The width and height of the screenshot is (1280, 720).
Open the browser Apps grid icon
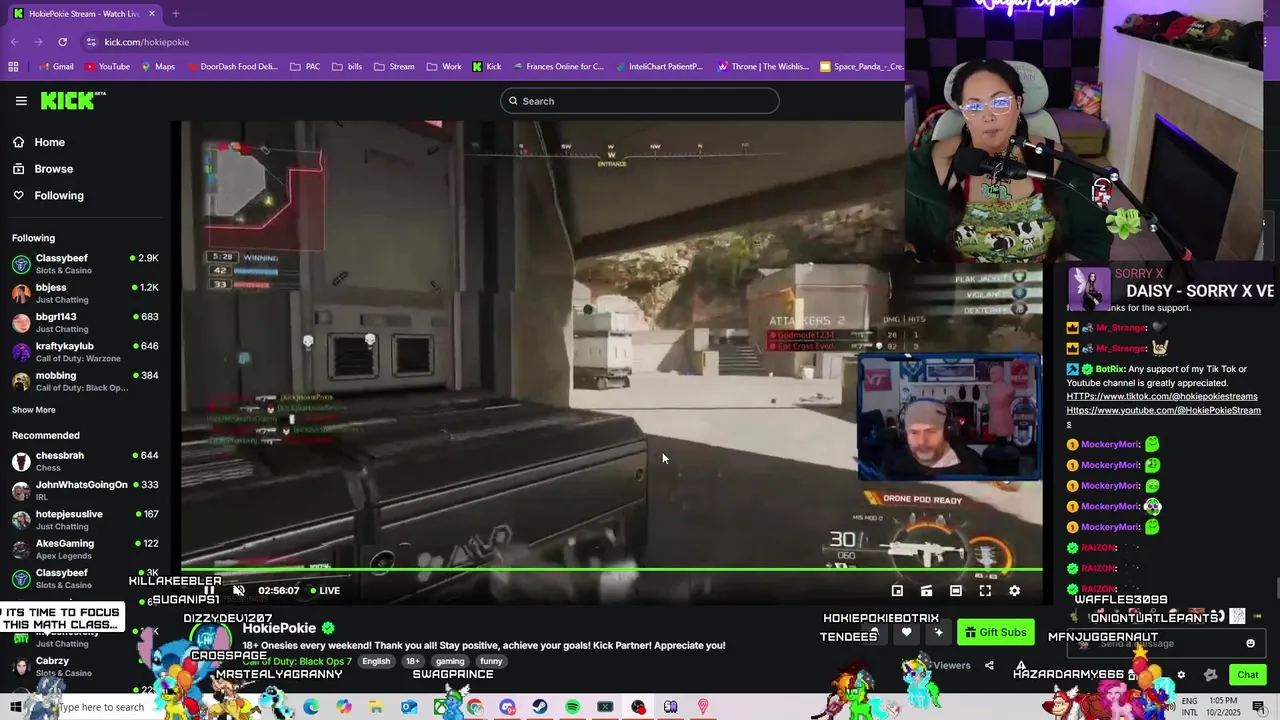(x=13, y=67)
